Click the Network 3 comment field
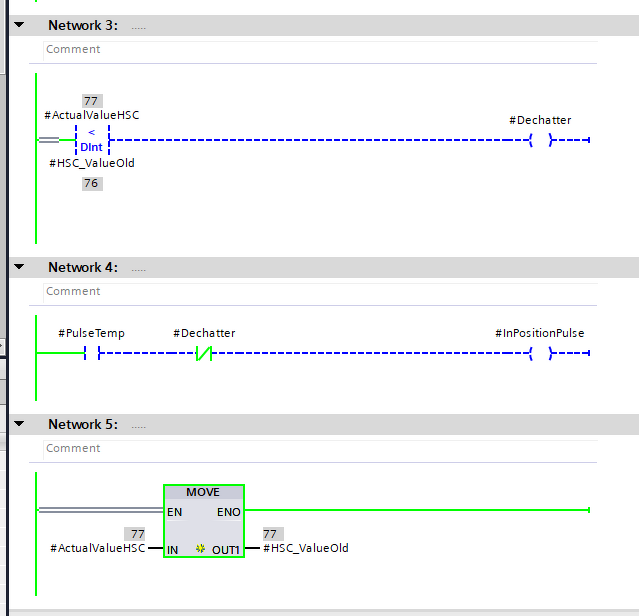The height and width of the screenshot is (616, 639). (320, 50)
